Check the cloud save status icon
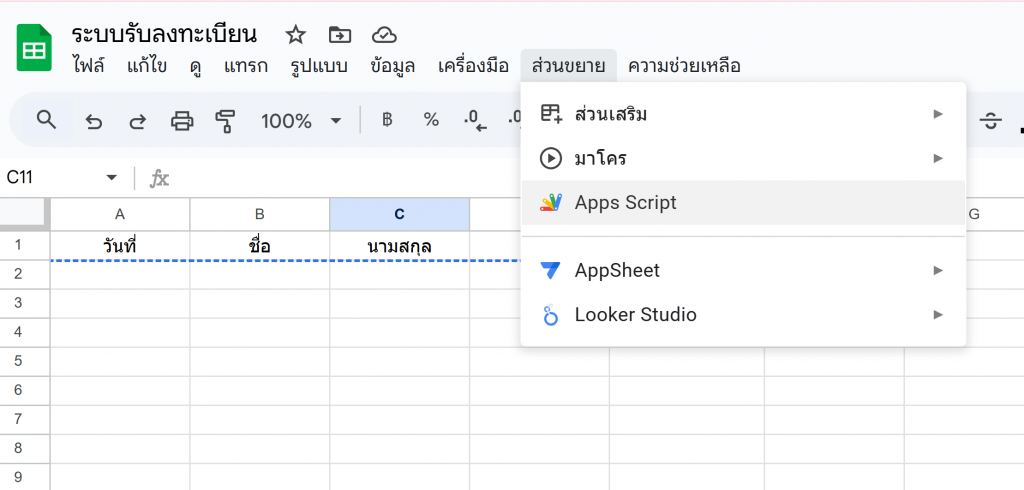Screen dimensions: 1024x490 coord(384,35)
